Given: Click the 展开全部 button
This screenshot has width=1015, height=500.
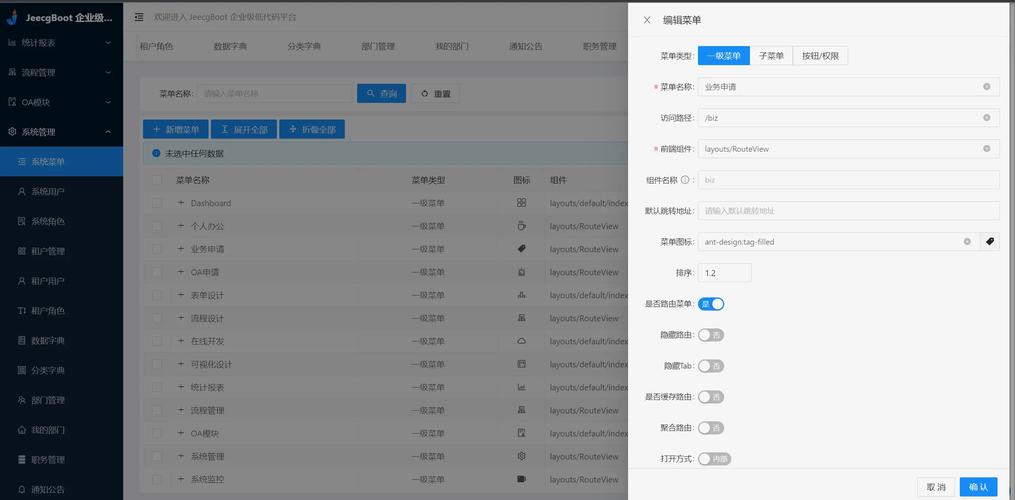Looking at the screenshot, I should 244,130.
